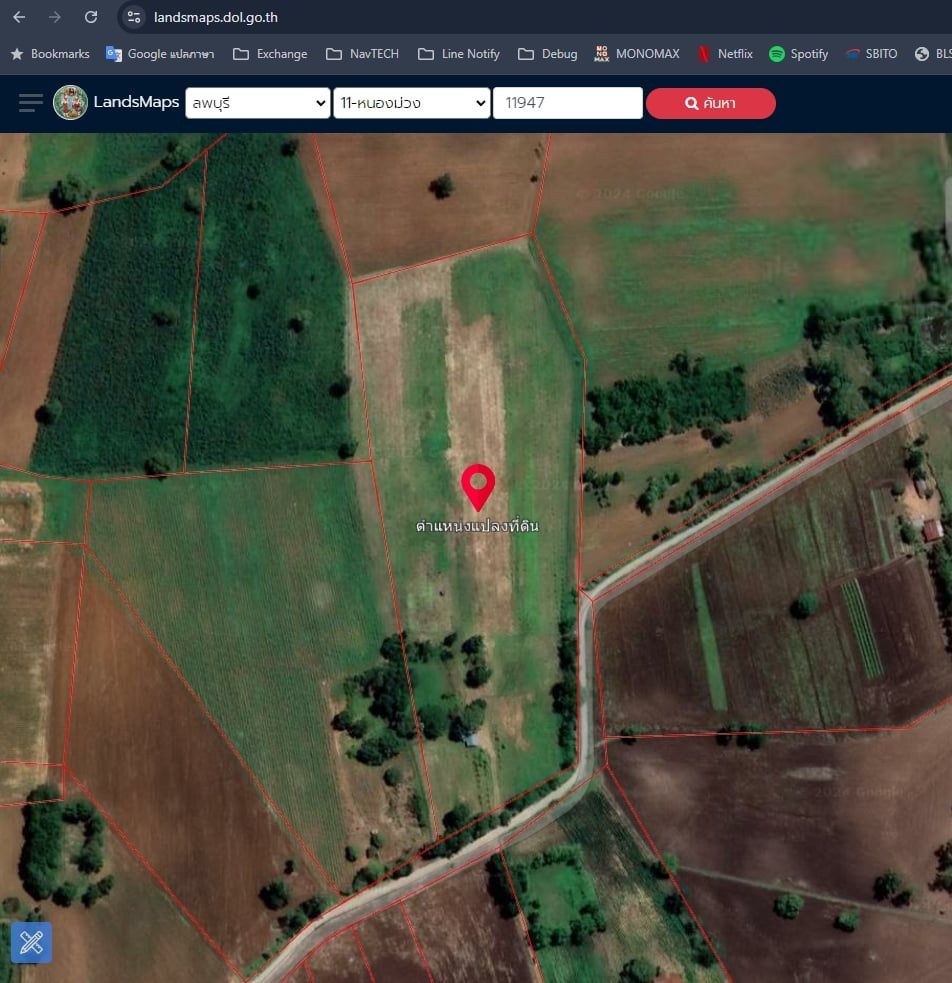Expand the province dropdown showing ลพบุรี
This screenshot has height=983, width=952.
pos(258,103)
